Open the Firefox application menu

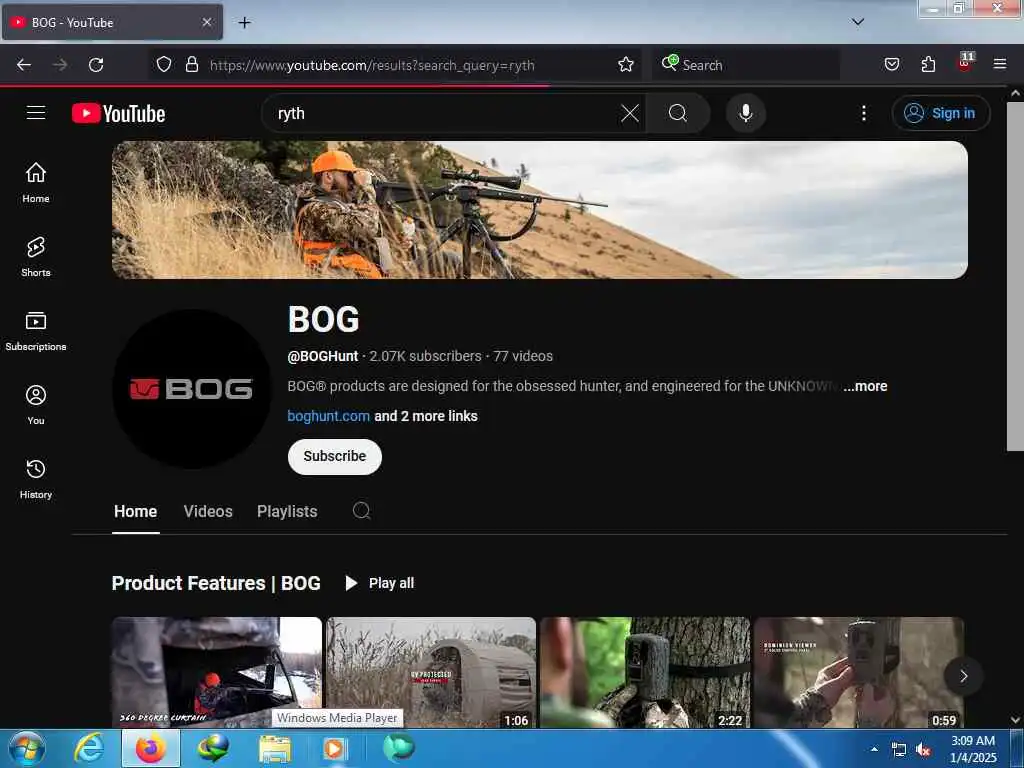pyautogui.click(x=999, y=64)
